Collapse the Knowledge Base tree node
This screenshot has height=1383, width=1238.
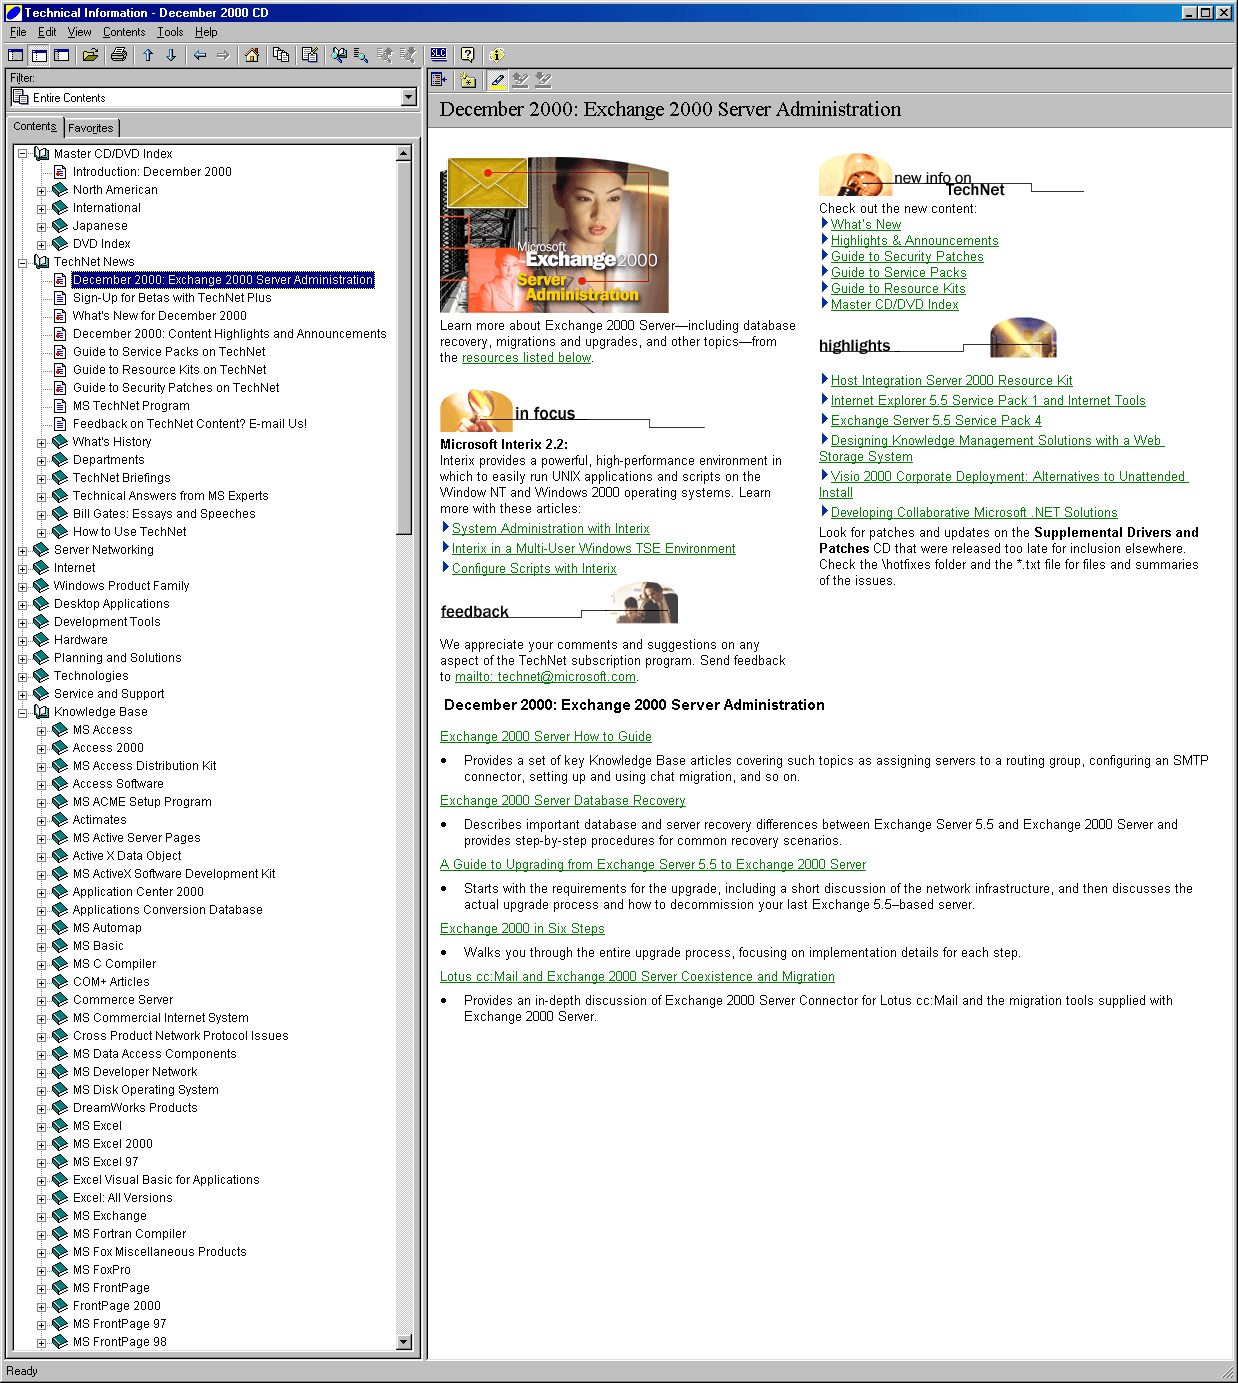(22, 712)
